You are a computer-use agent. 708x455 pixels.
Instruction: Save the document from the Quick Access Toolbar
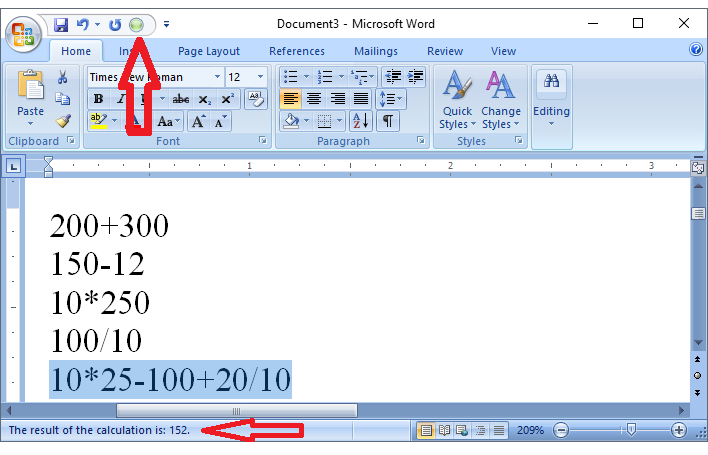(x=61, y=24)
